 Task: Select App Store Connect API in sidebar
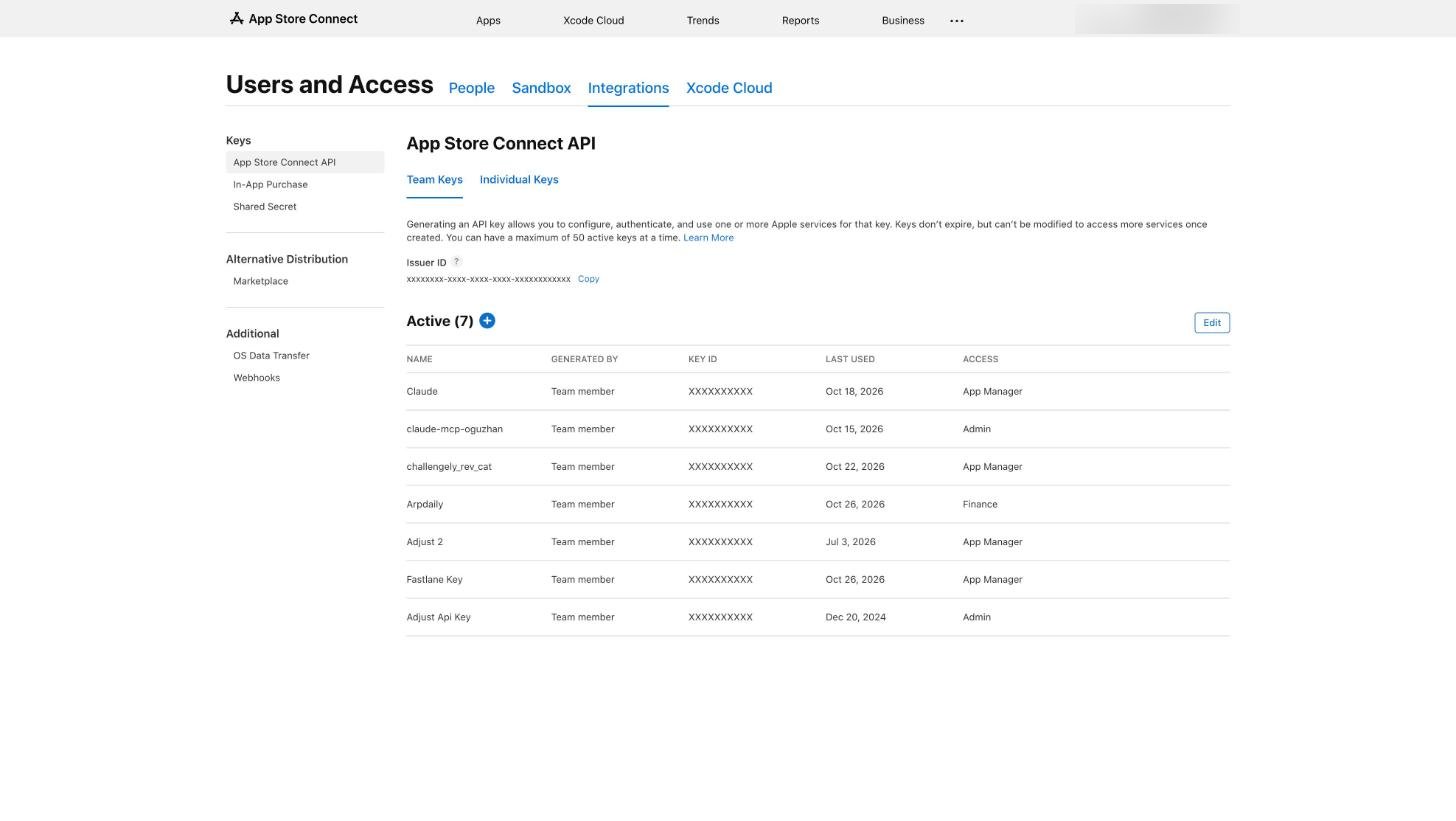click(x=305, y=162)
